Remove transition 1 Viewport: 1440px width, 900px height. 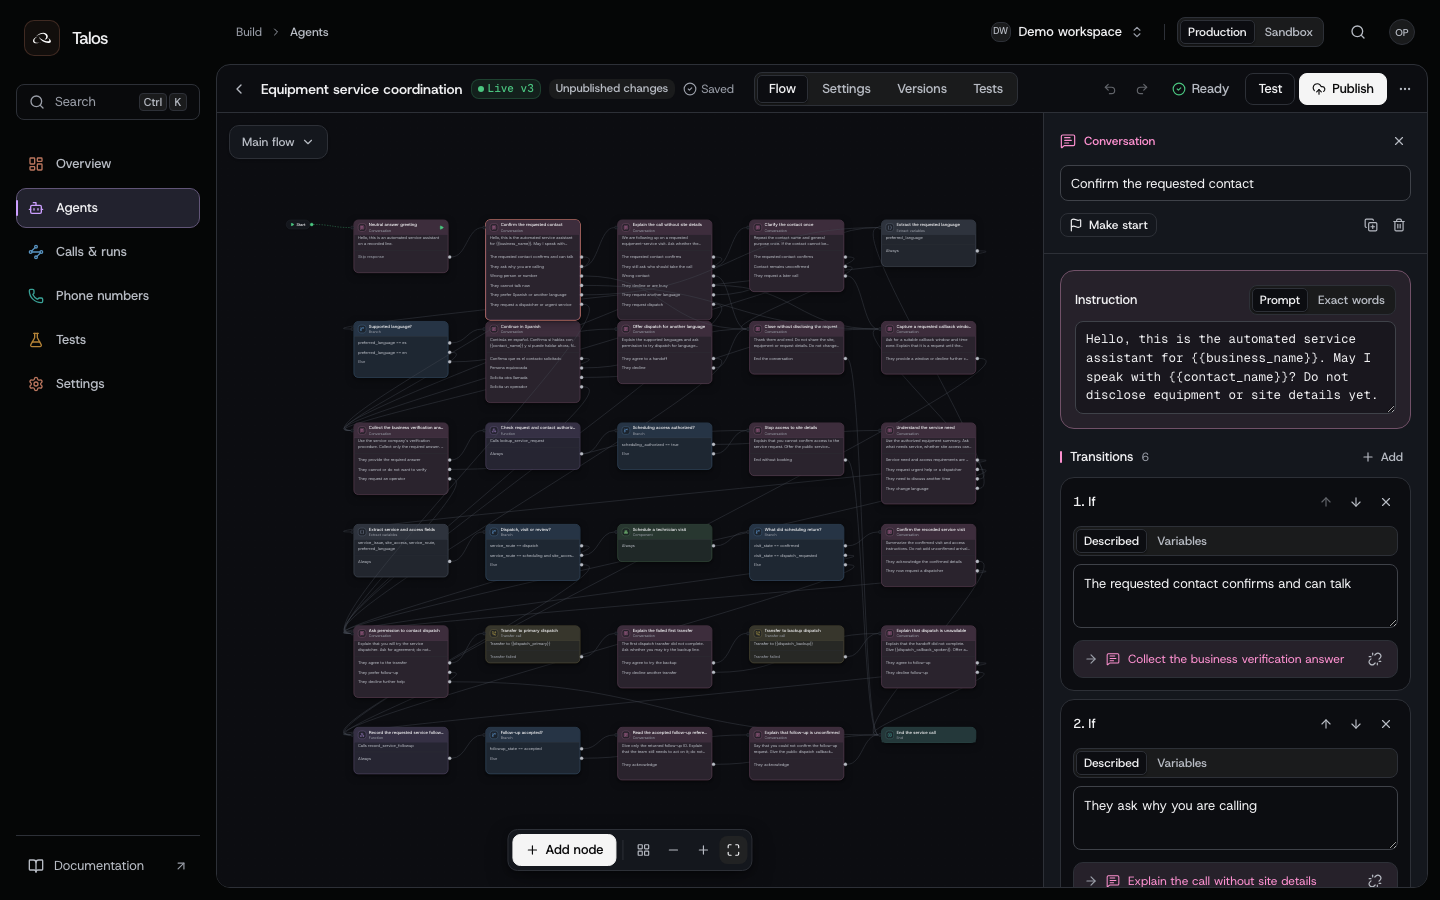[1386, 502]
